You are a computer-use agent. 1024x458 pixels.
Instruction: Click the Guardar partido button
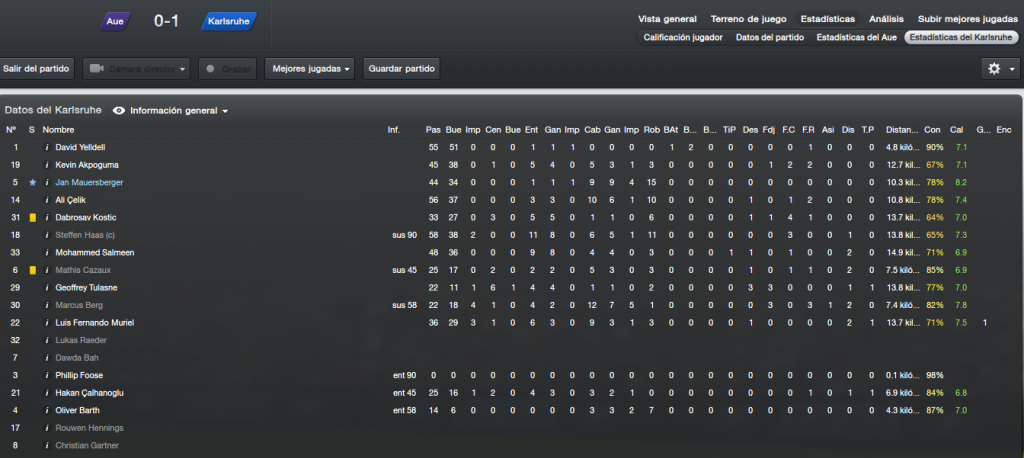402,69
